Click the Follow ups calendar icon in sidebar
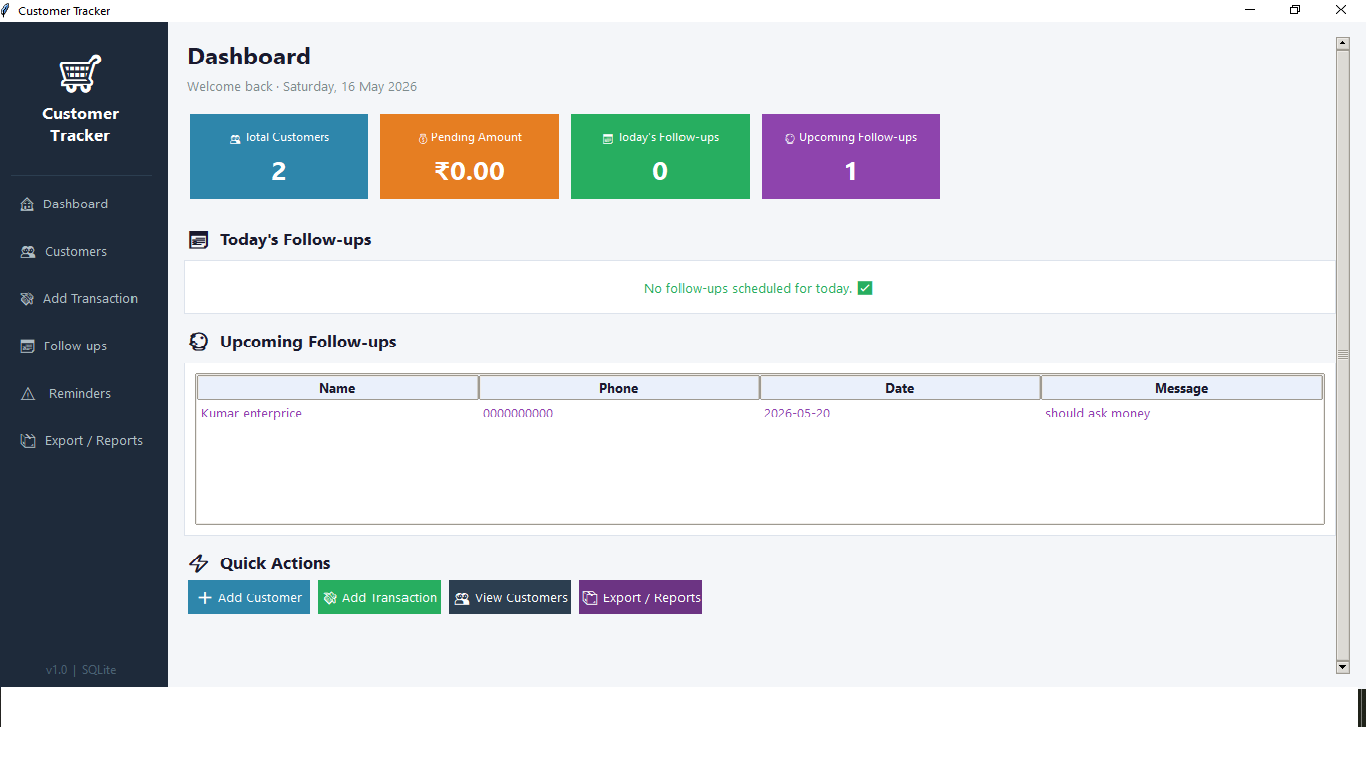Screen dimensions: 1366x768 click(27, 346)
